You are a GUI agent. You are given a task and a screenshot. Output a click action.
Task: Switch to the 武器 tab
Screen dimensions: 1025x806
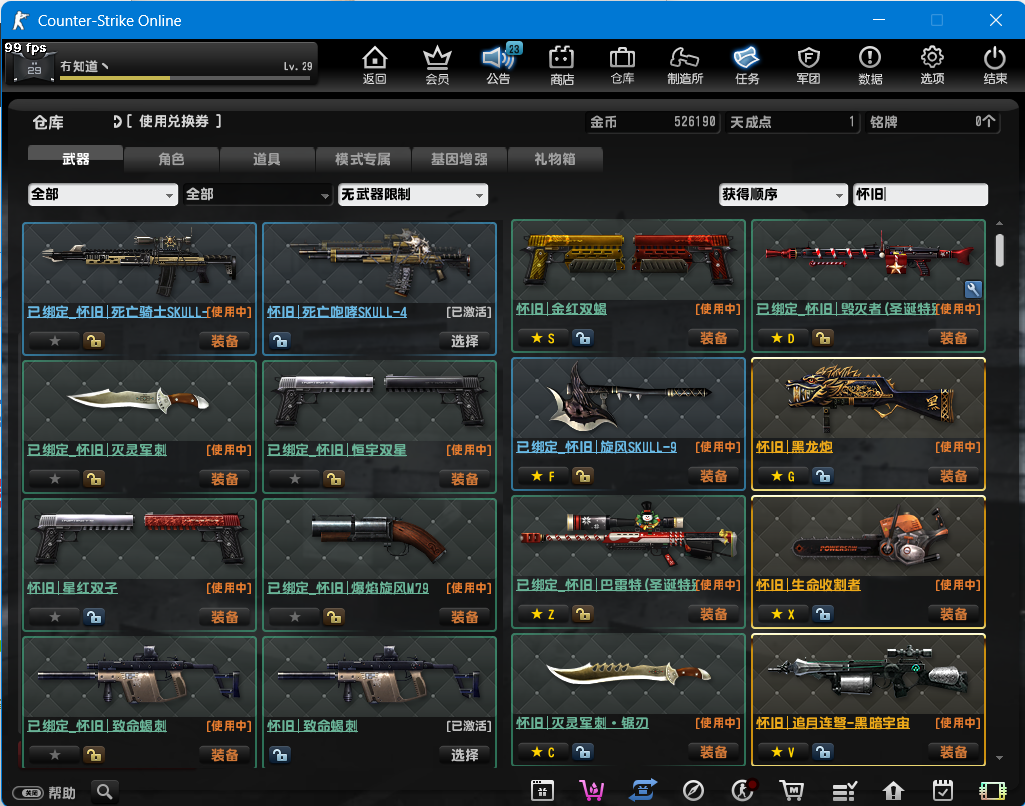(75, 158)
